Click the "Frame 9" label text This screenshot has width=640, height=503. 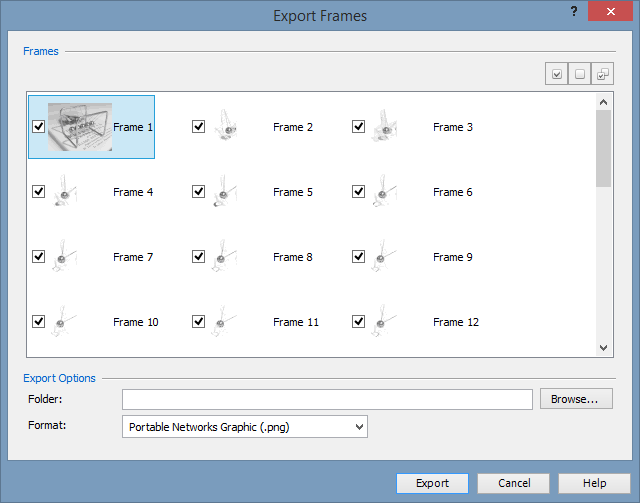453,257
